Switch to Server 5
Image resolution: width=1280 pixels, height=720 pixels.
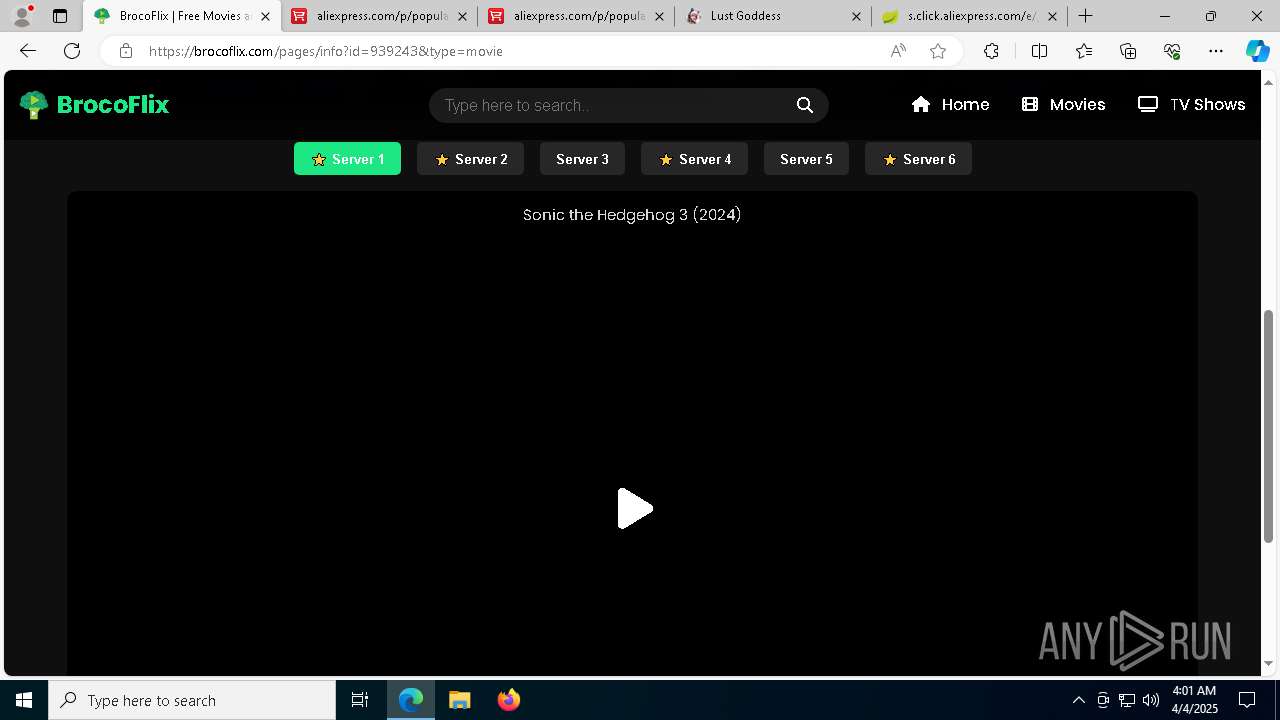coord(806,159)
